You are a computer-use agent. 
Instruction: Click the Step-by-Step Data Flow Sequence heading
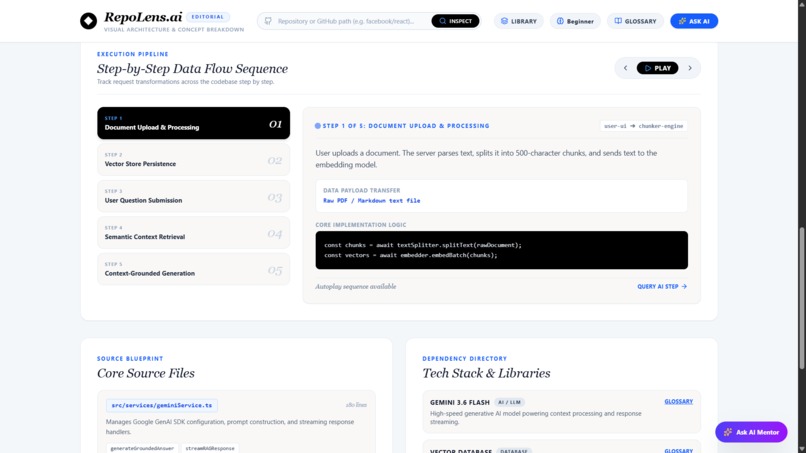[192, 68]
